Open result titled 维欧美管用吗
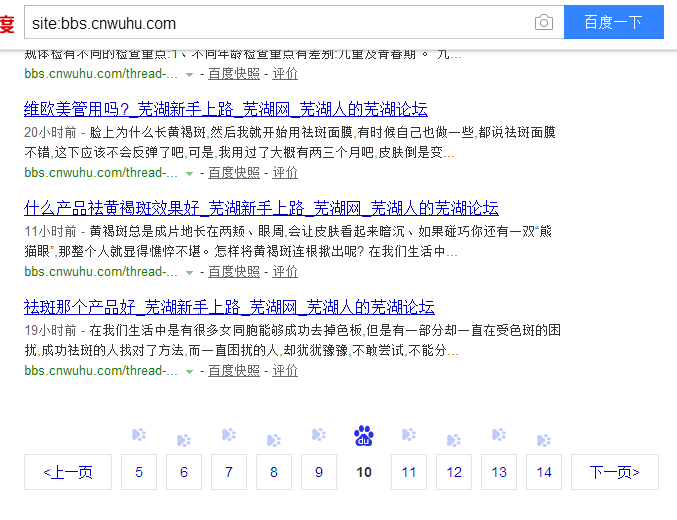This screenshot has height=520, width=677. [x=225, y=110]
